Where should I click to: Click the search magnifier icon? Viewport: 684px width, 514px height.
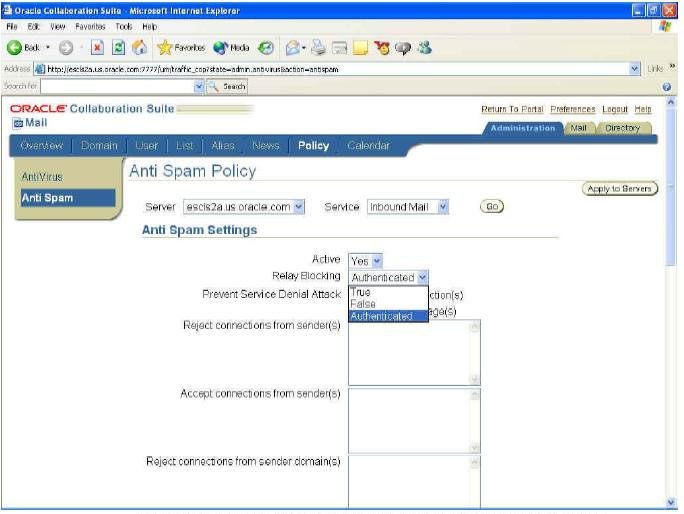[x=213, y=86]
